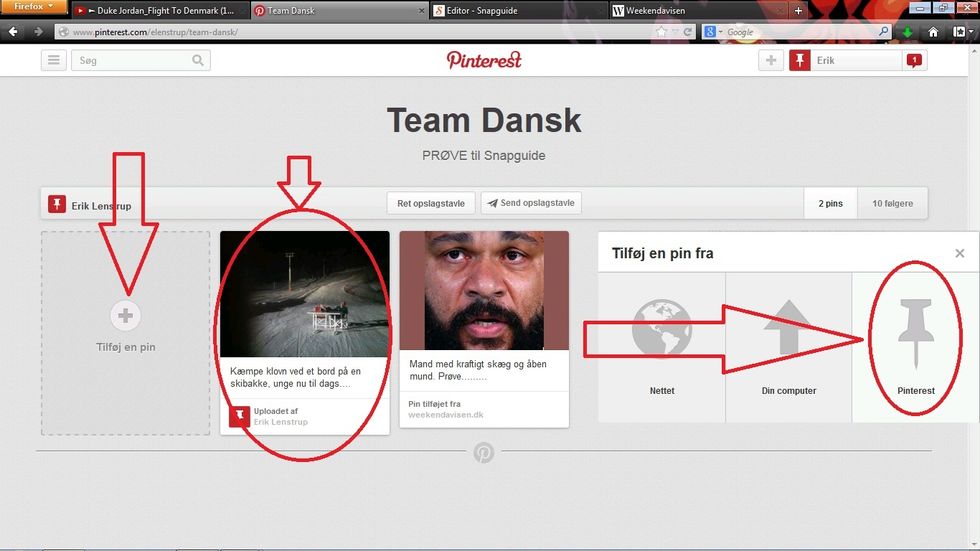
Task: Click the Pinterest logo
Action: 484,60
